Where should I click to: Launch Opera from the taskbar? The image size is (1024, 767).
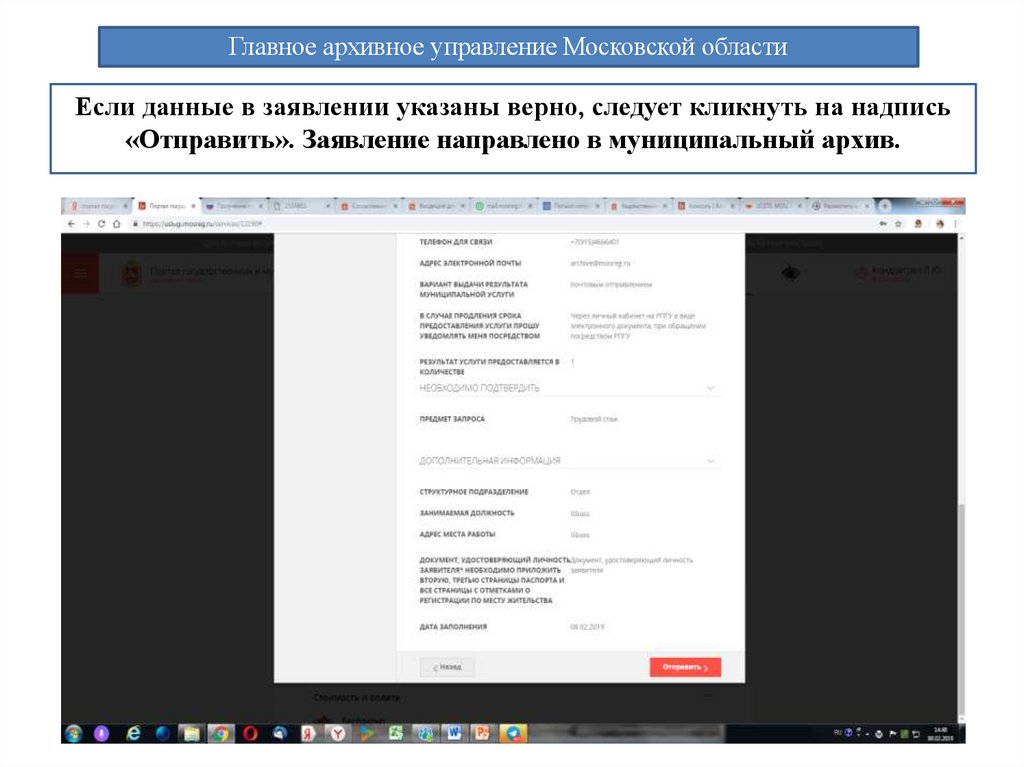250,734
